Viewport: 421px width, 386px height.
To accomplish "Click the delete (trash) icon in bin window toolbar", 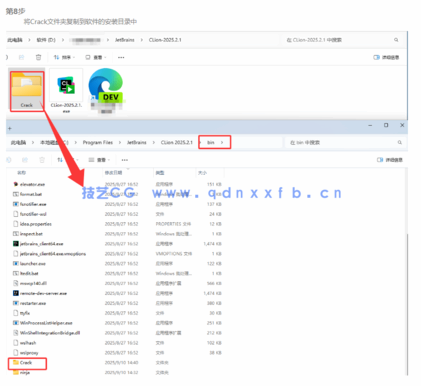I will tap(42, 160).
